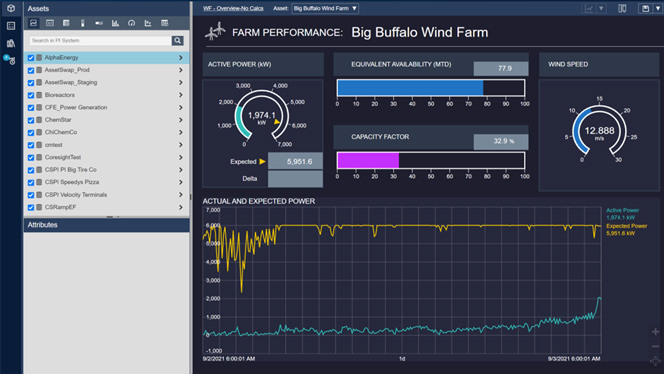Viewport: 664px width, 374px height.
Task: Select the Bar Chart symbol tool
Action: pyautogui.click(x=115, y=23)
